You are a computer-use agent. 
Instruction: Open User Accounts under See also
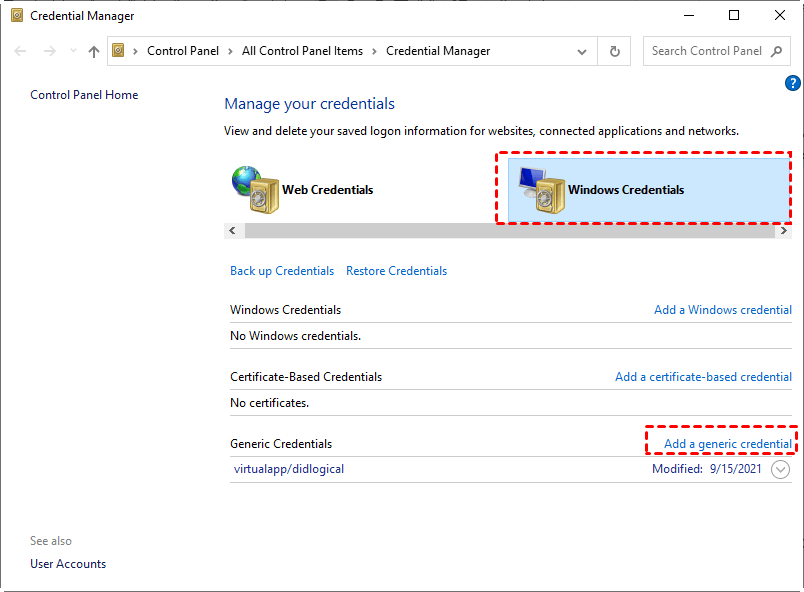pyautogui.click(x=68, y=564)
